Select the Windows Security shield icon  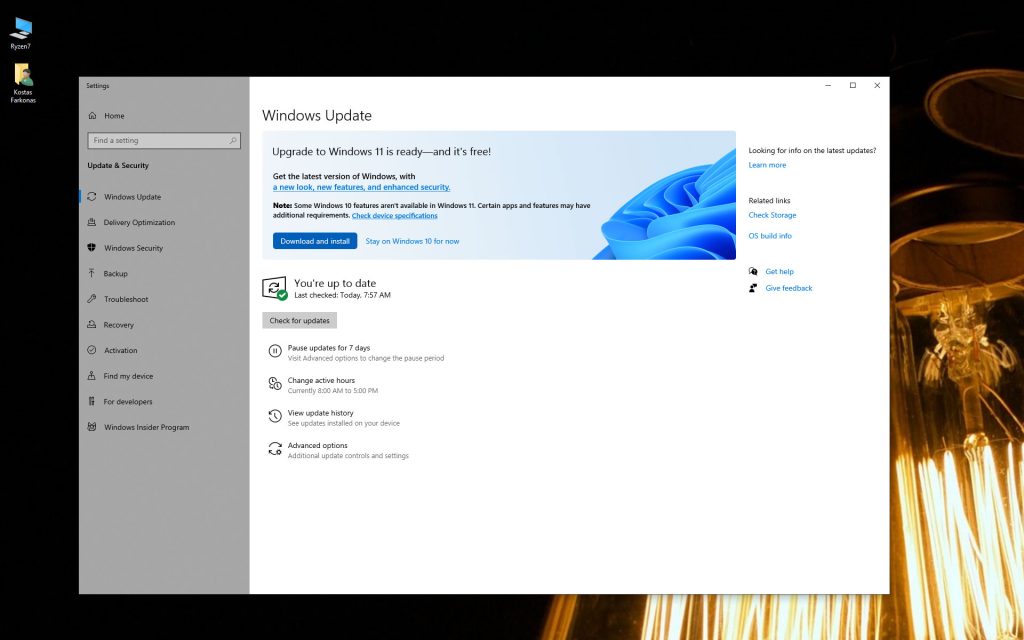(91, 248)
